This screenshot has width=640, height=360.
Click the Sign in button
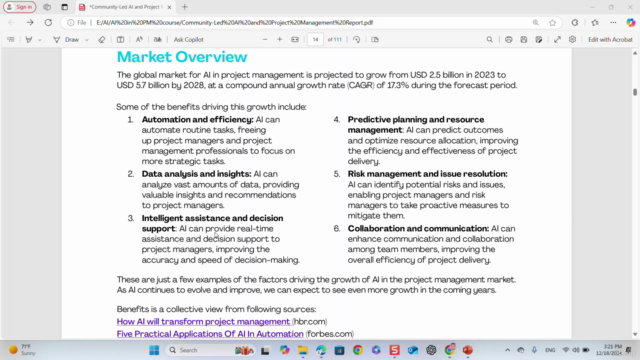point(20,7)
